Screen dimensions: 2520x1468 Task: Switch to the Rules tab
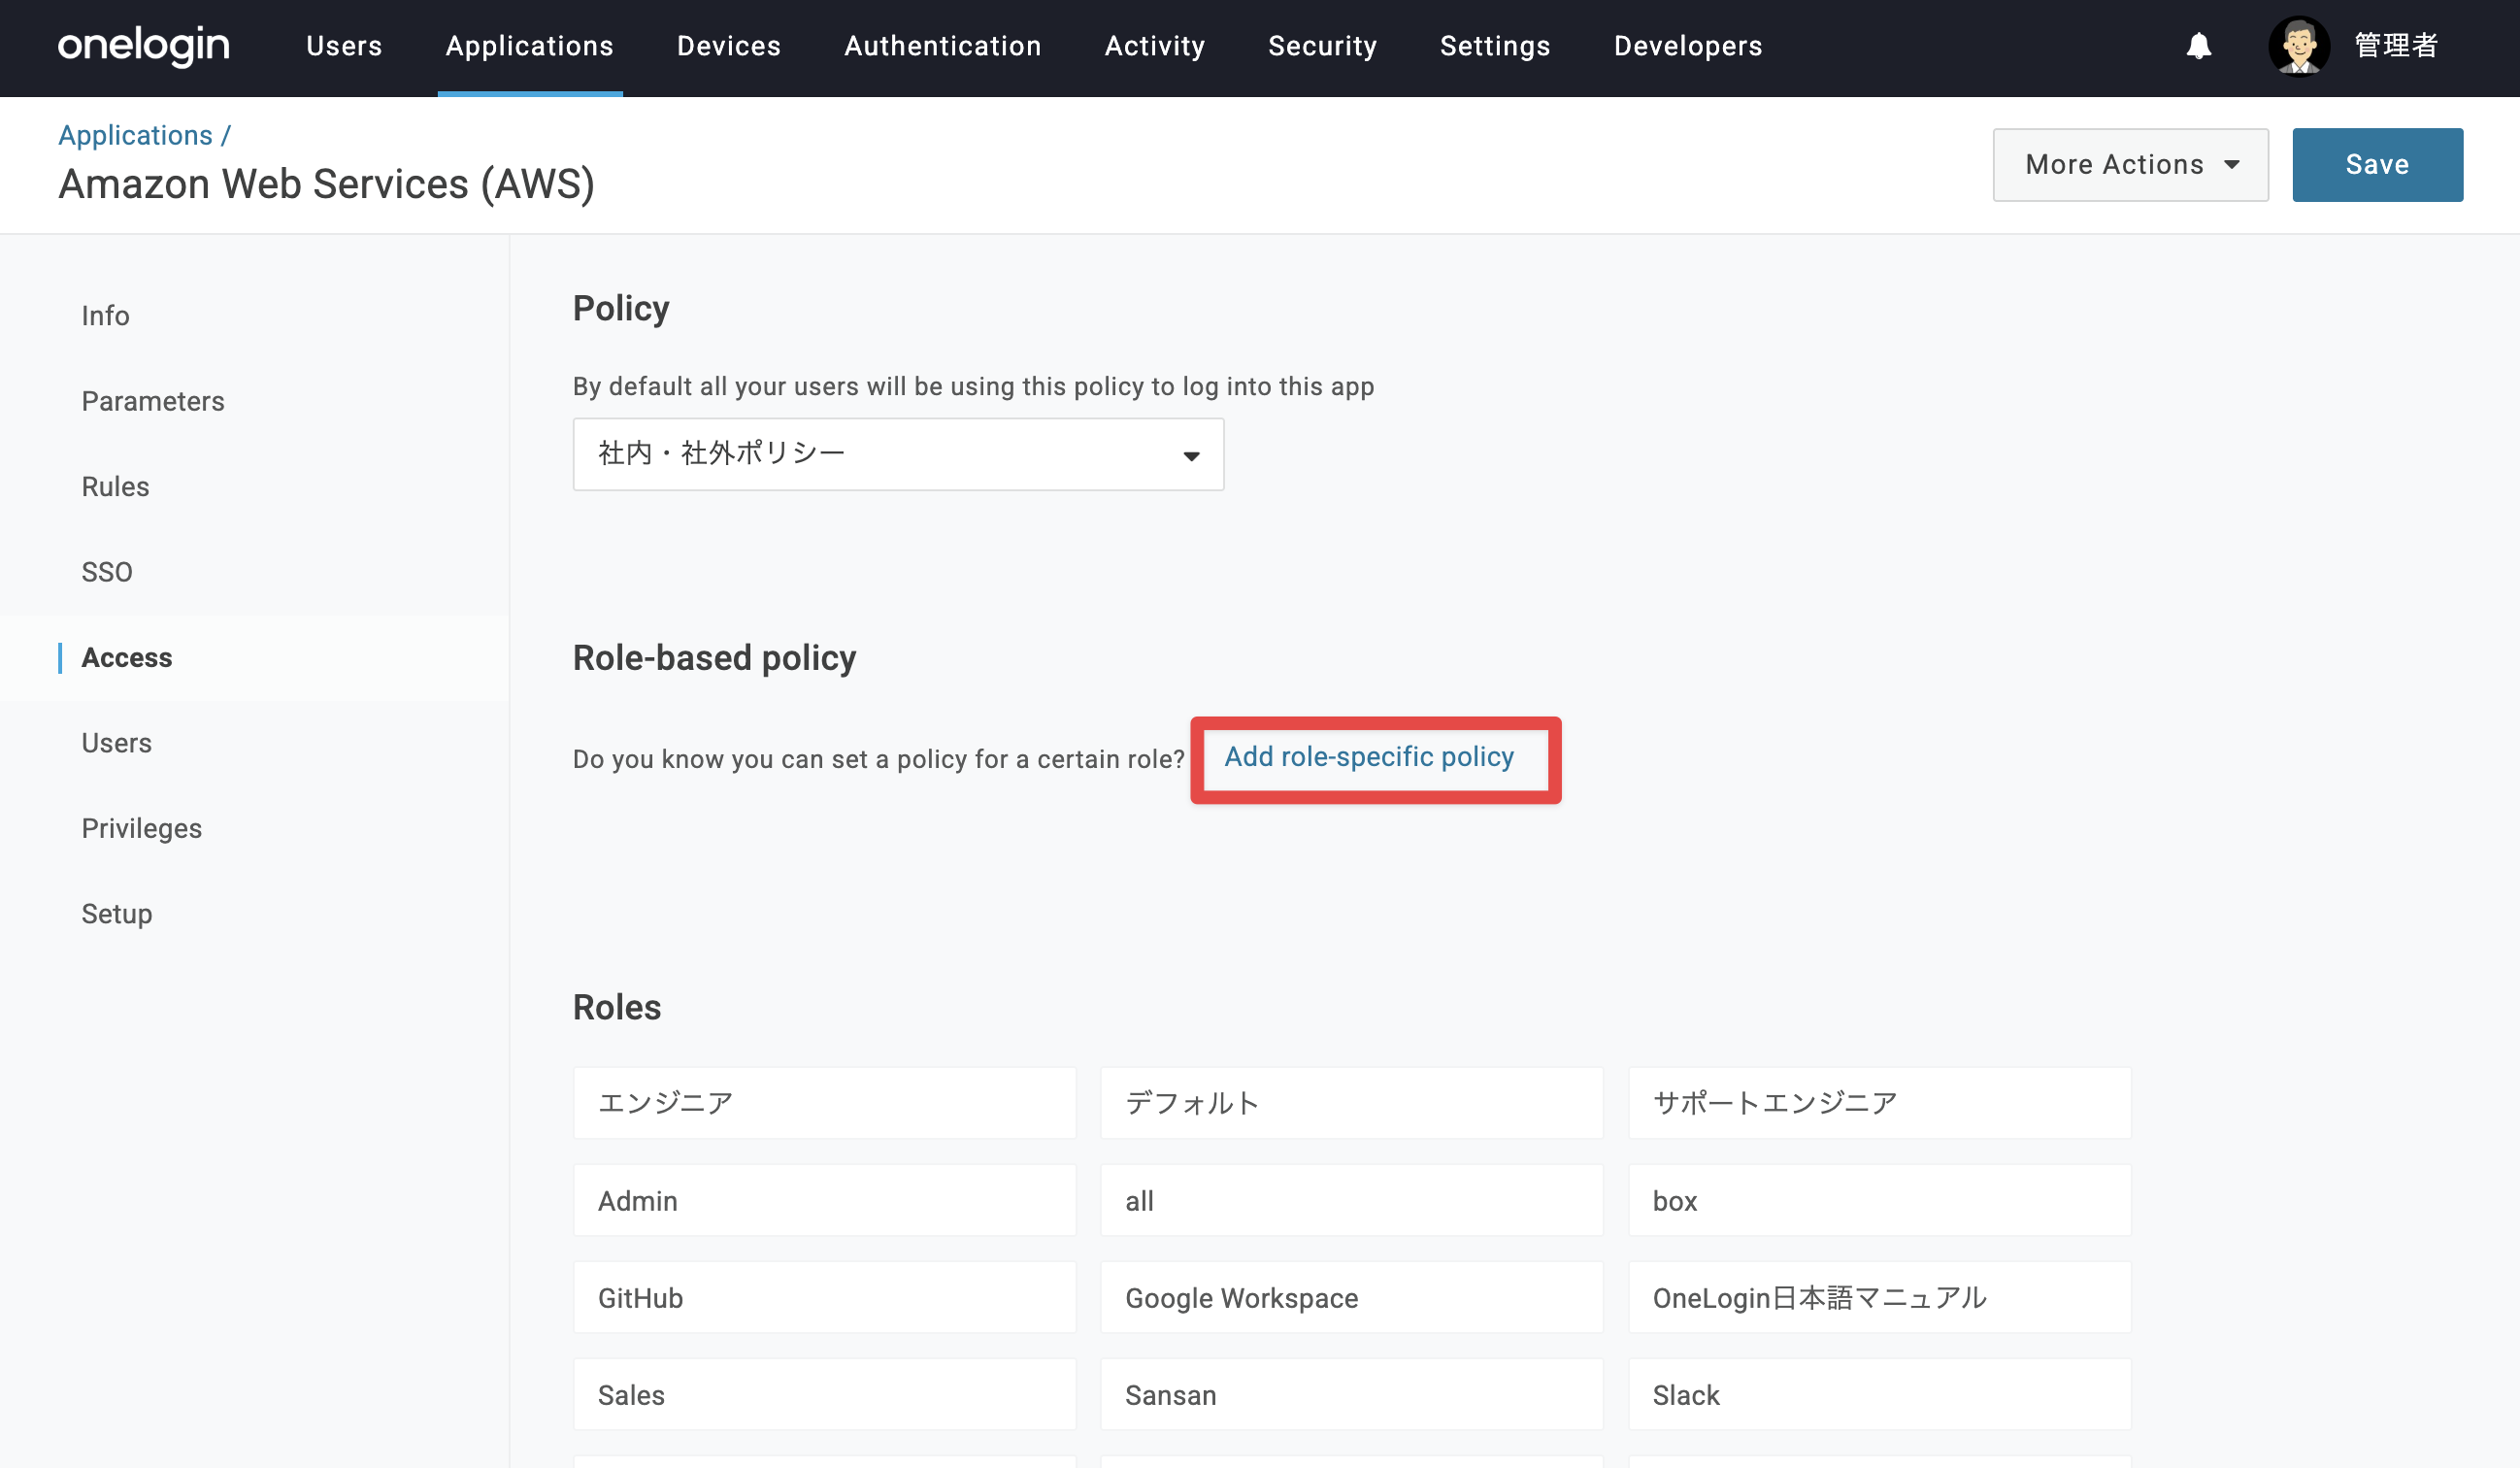pyautogui.click(x=115, y=487)
